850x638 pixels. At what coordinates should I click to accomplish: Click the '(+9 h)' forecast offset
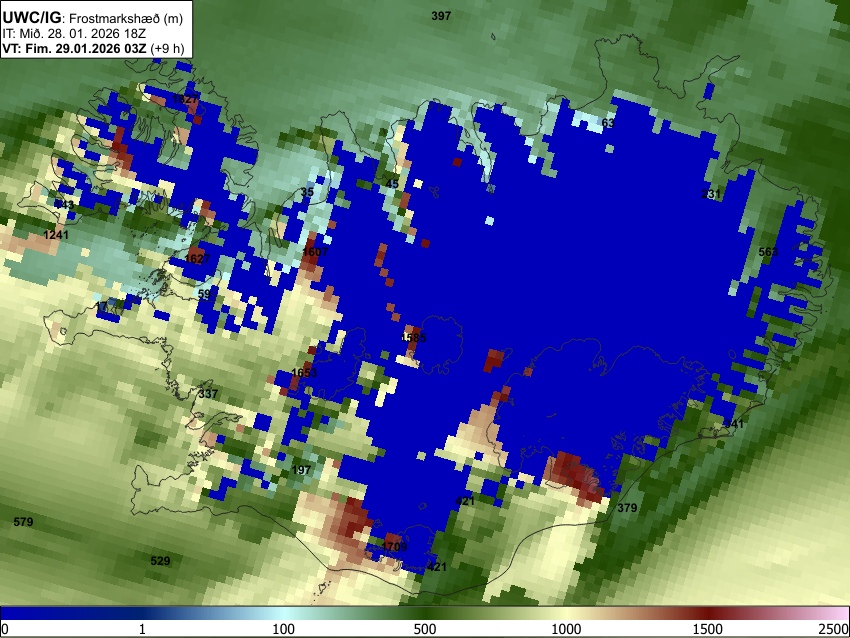pyautogui.click(x=167, y=48)
